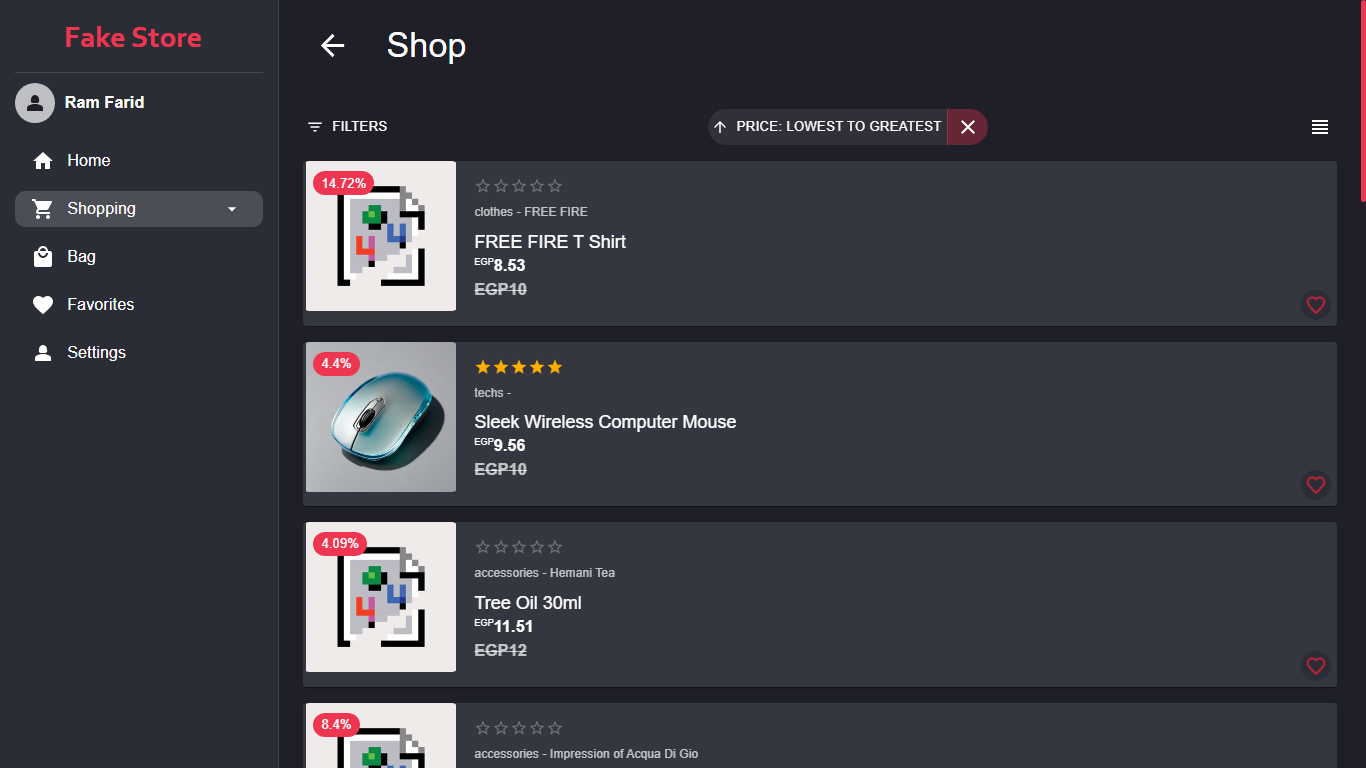Favorite the FREE FIRE T Shirt
Image resolution: width=1366 pixels, height=768 pixels.
coord(1315,305)
